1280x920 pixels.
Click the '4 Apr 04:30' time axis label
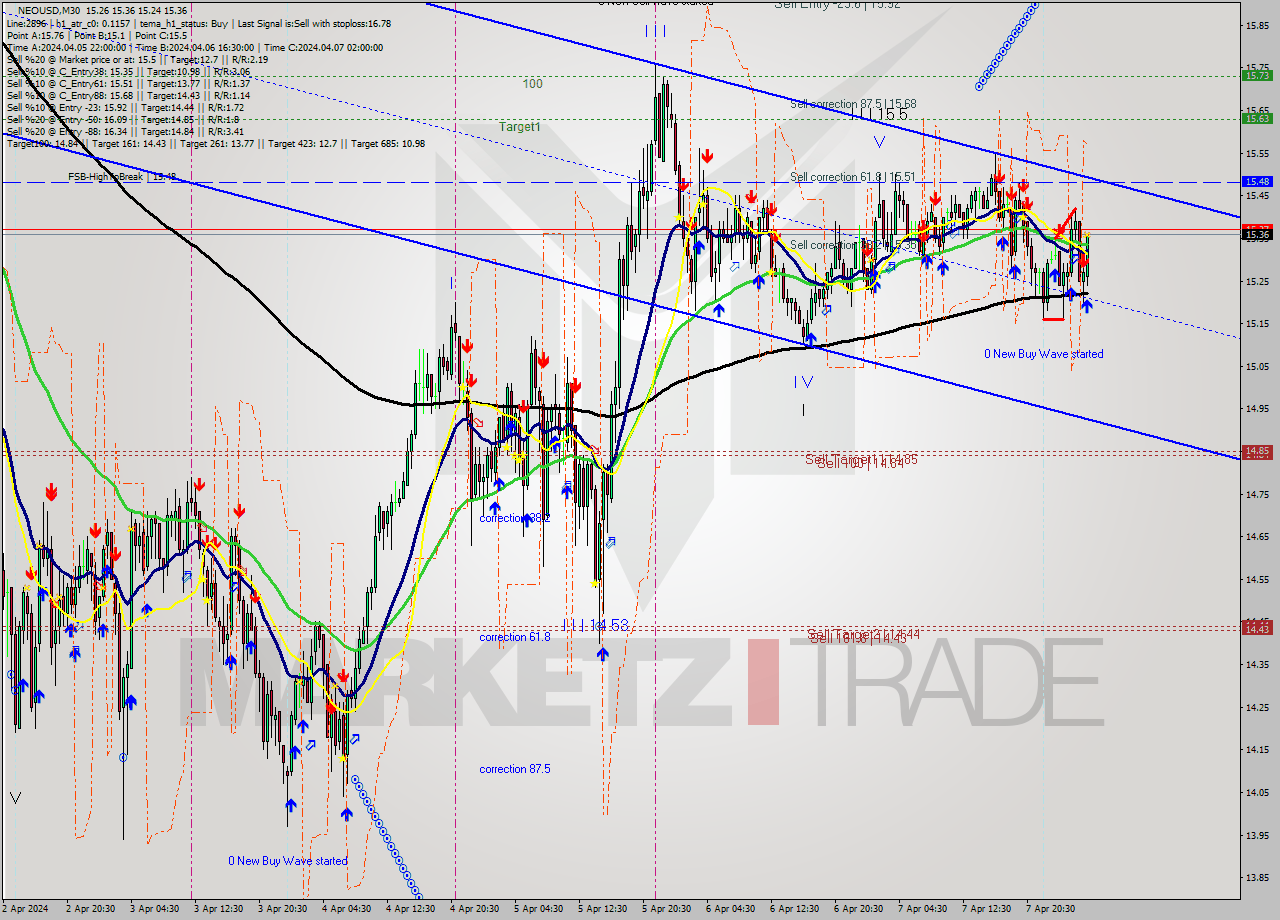click(346, 909)
